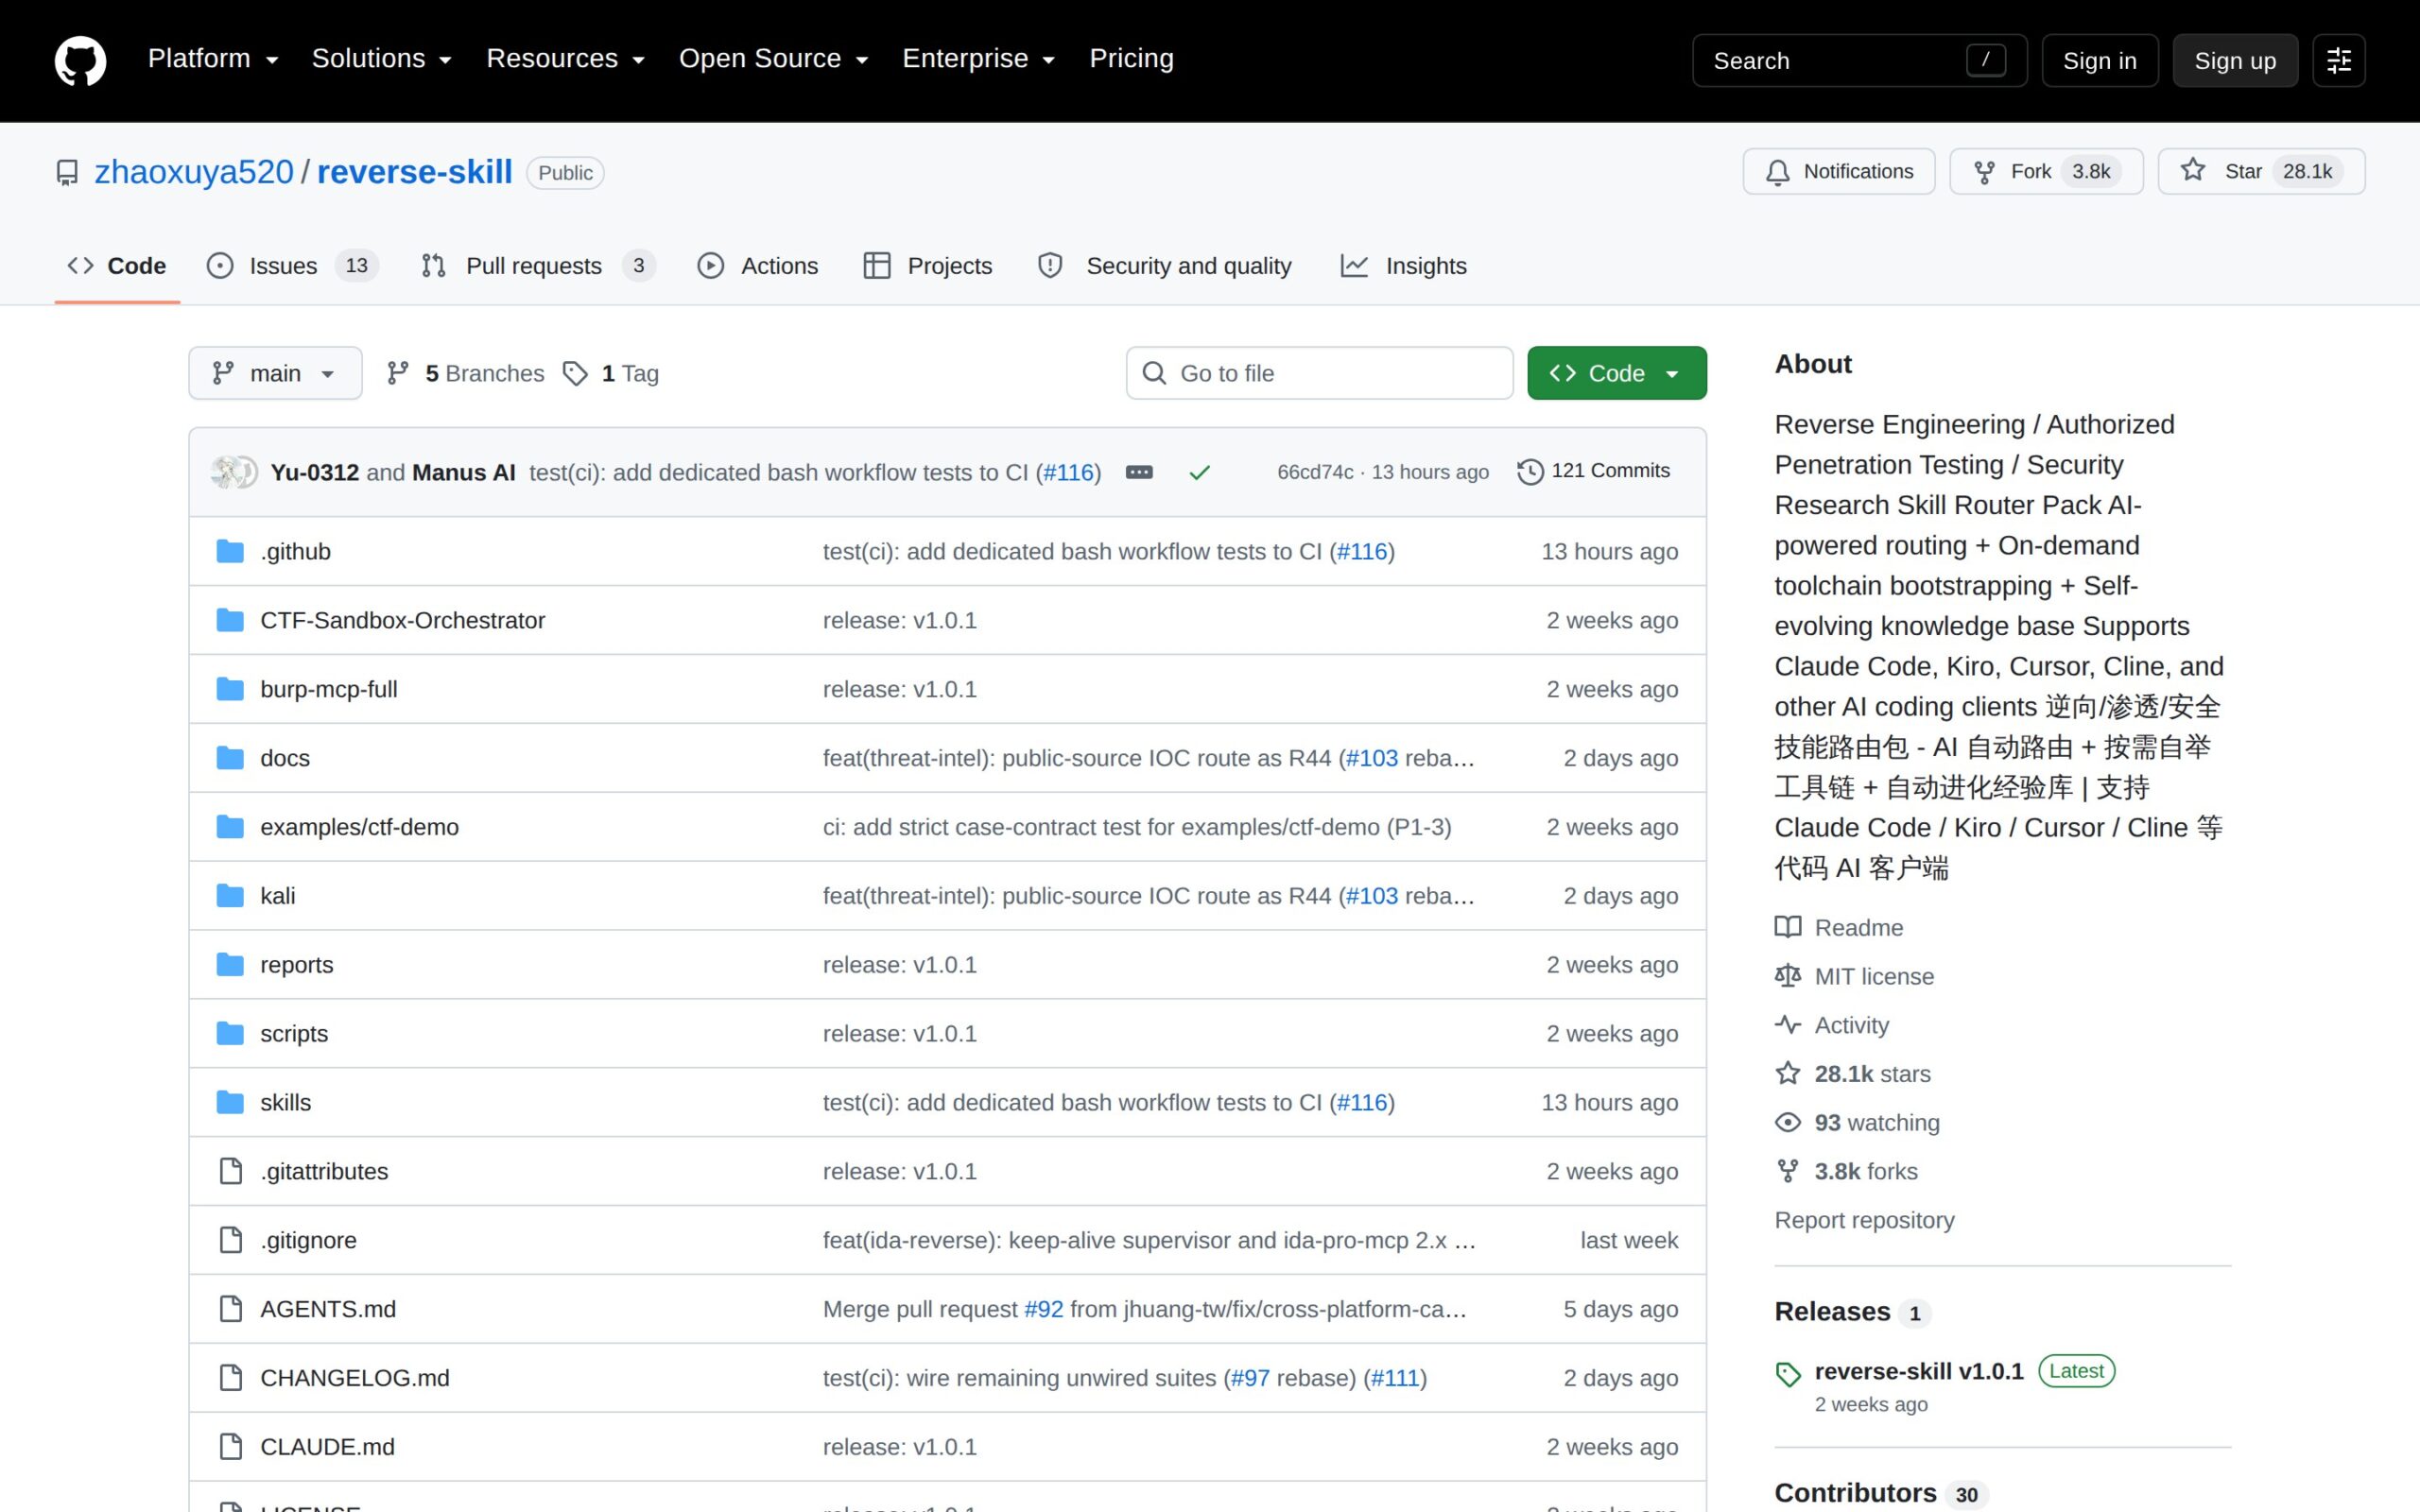Click the fork icon beside 3.8k forks
The height and width of the screenshot is (1512, 2420).
tap(1787, 1171)
